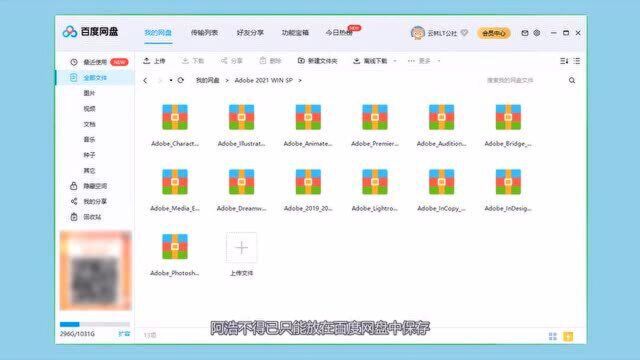Viewport: 640px width, 360px height.
Task: Click 离线下载 offline download
Action: pos(370,61)
